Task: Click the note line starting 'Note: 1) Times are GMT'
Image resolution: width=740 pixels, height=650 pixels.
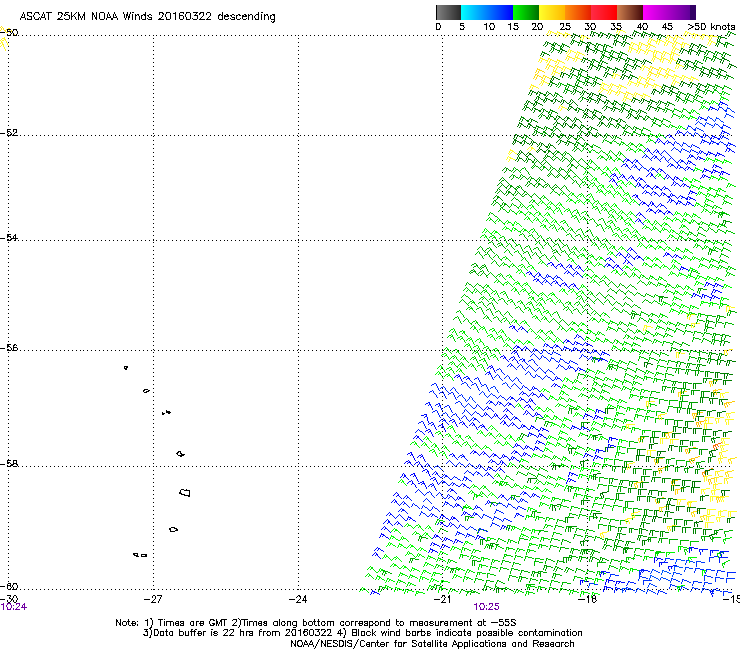Action: [316, 623]
